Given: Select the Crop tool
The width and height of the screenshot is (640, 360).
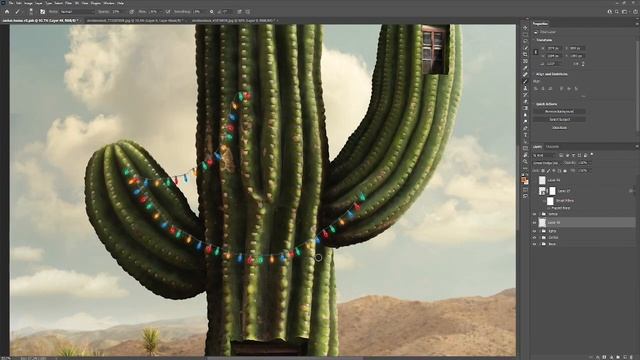Looking at the screenshot, I should click(525, 54).
